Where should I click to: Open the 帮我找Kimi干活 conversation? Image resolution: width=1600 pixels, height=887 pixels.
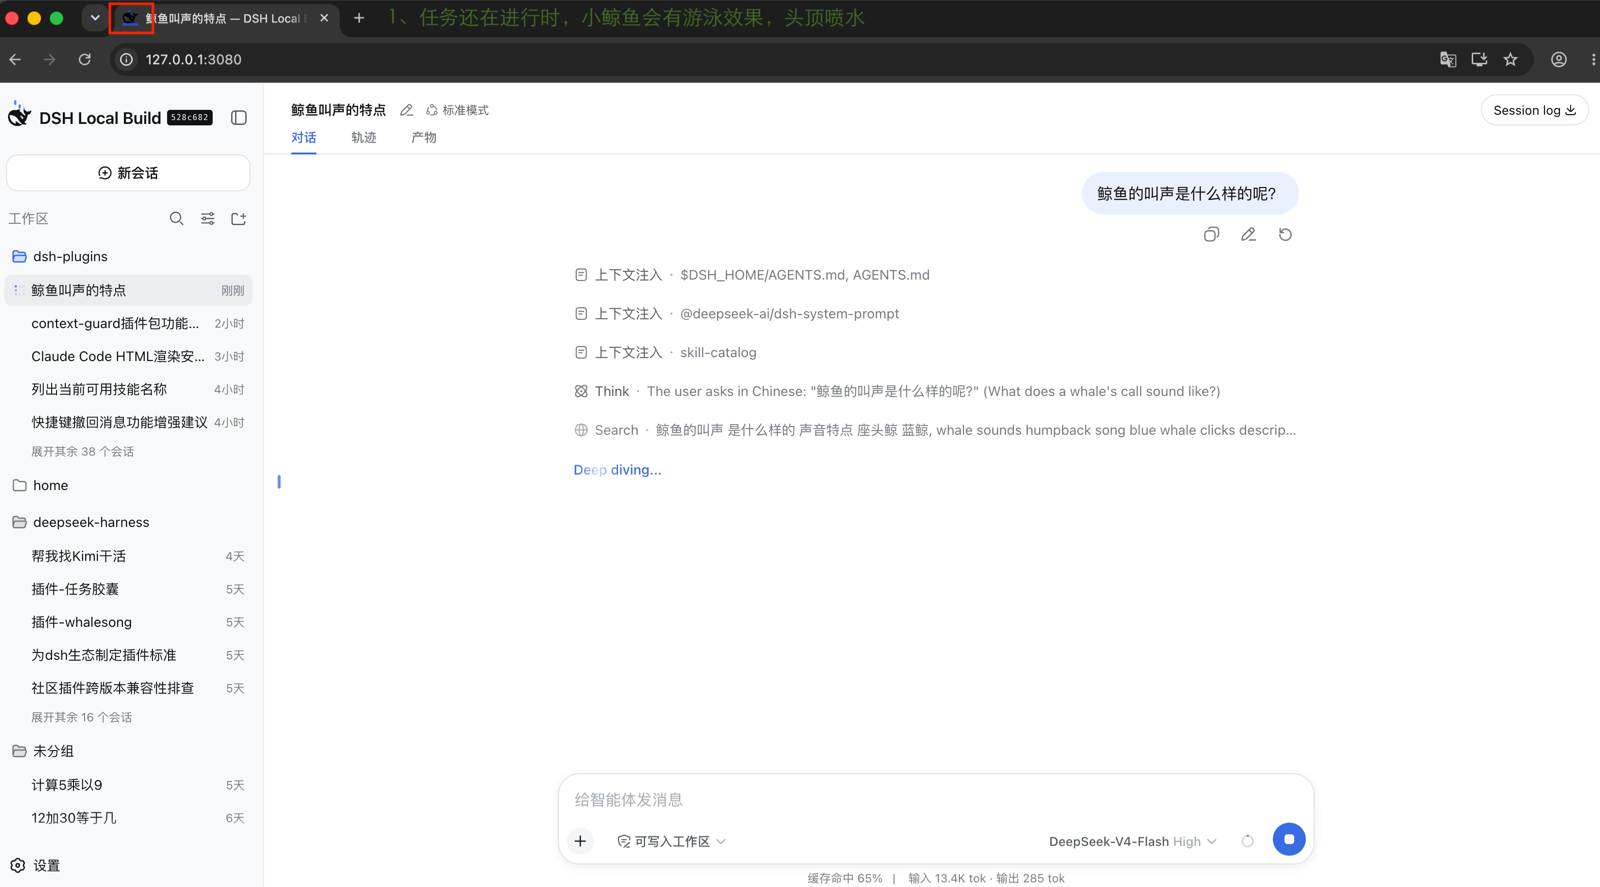pos(128,556)
